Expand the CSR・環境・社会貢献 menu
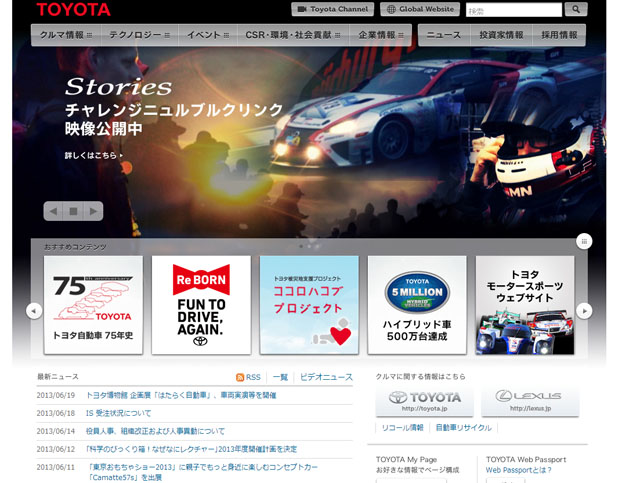Screen dimensions: 640x483 tap(293, 35)
